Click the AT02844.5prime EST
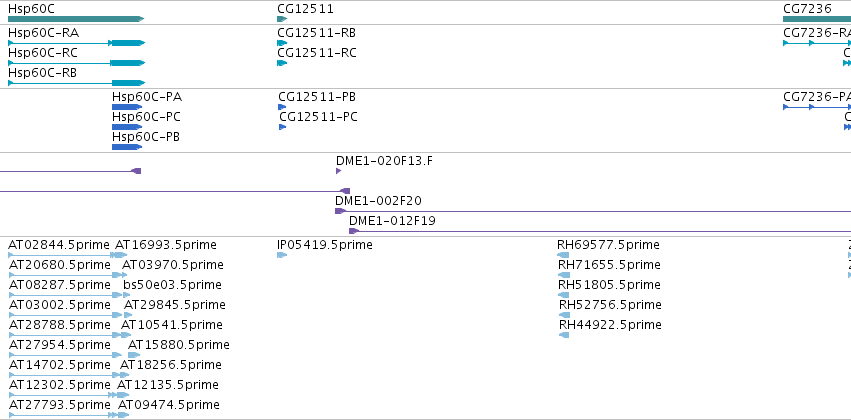 (x=62, y=255)
